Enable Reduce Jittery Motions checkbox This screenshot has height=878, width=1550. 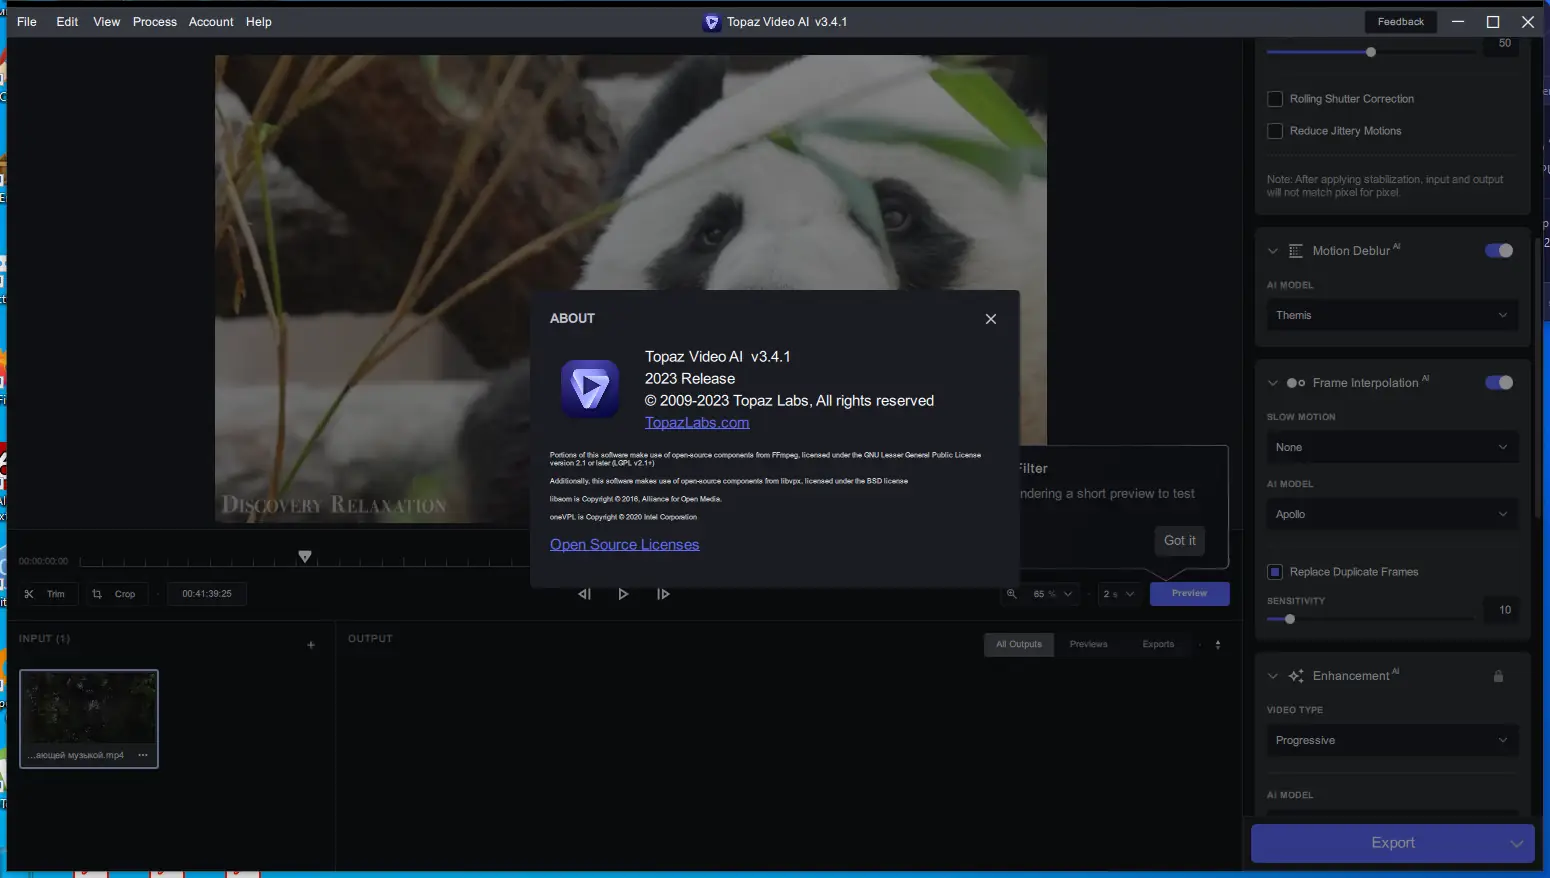(1275, 131)
